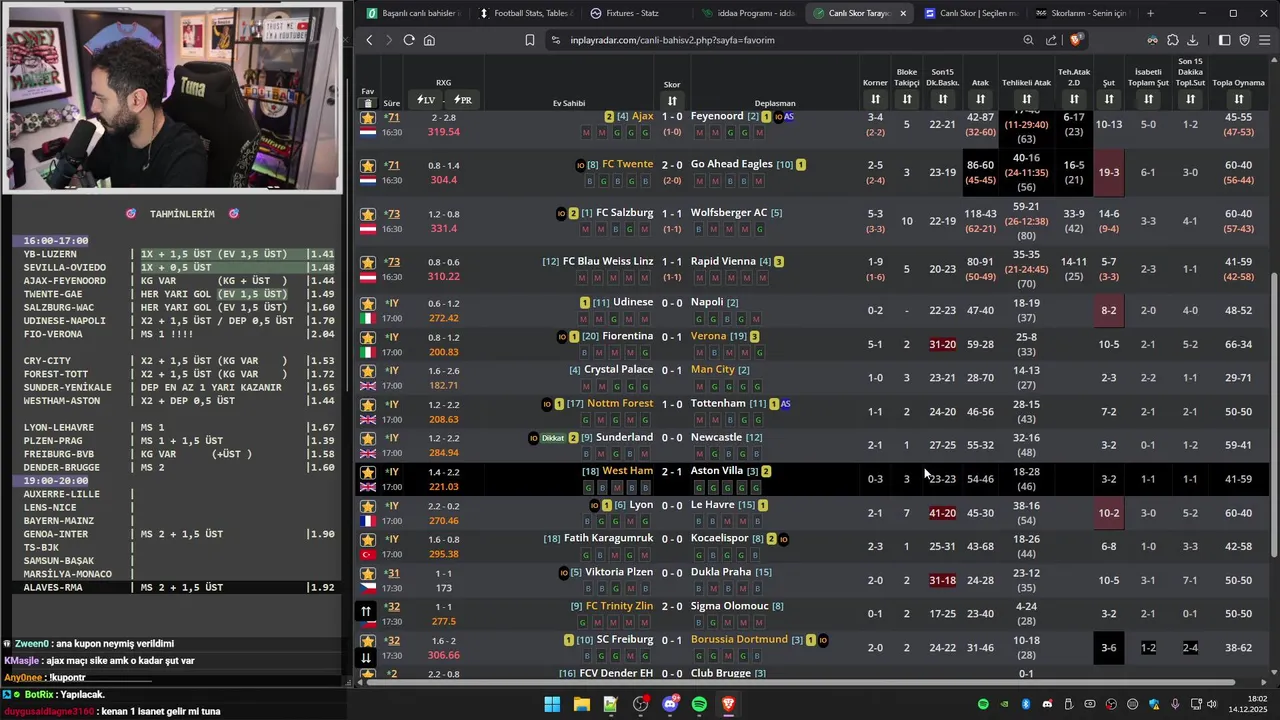Sort by the Tehlikeli Atak column

1026,99
